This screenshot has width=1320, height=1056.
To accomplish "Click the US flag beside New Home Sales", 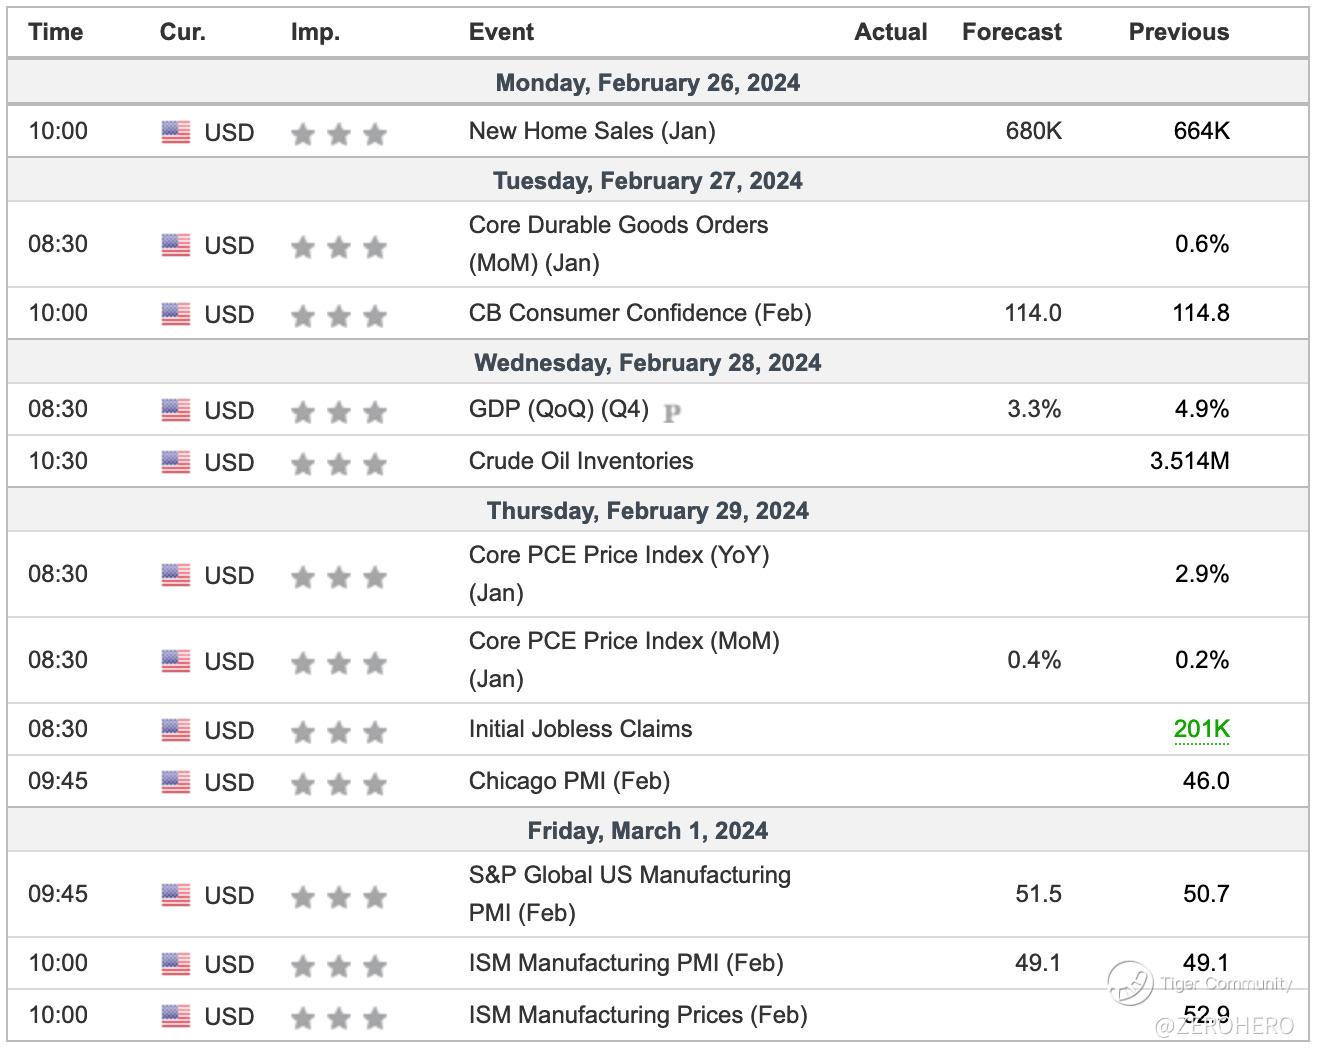I will pos(176,132).
